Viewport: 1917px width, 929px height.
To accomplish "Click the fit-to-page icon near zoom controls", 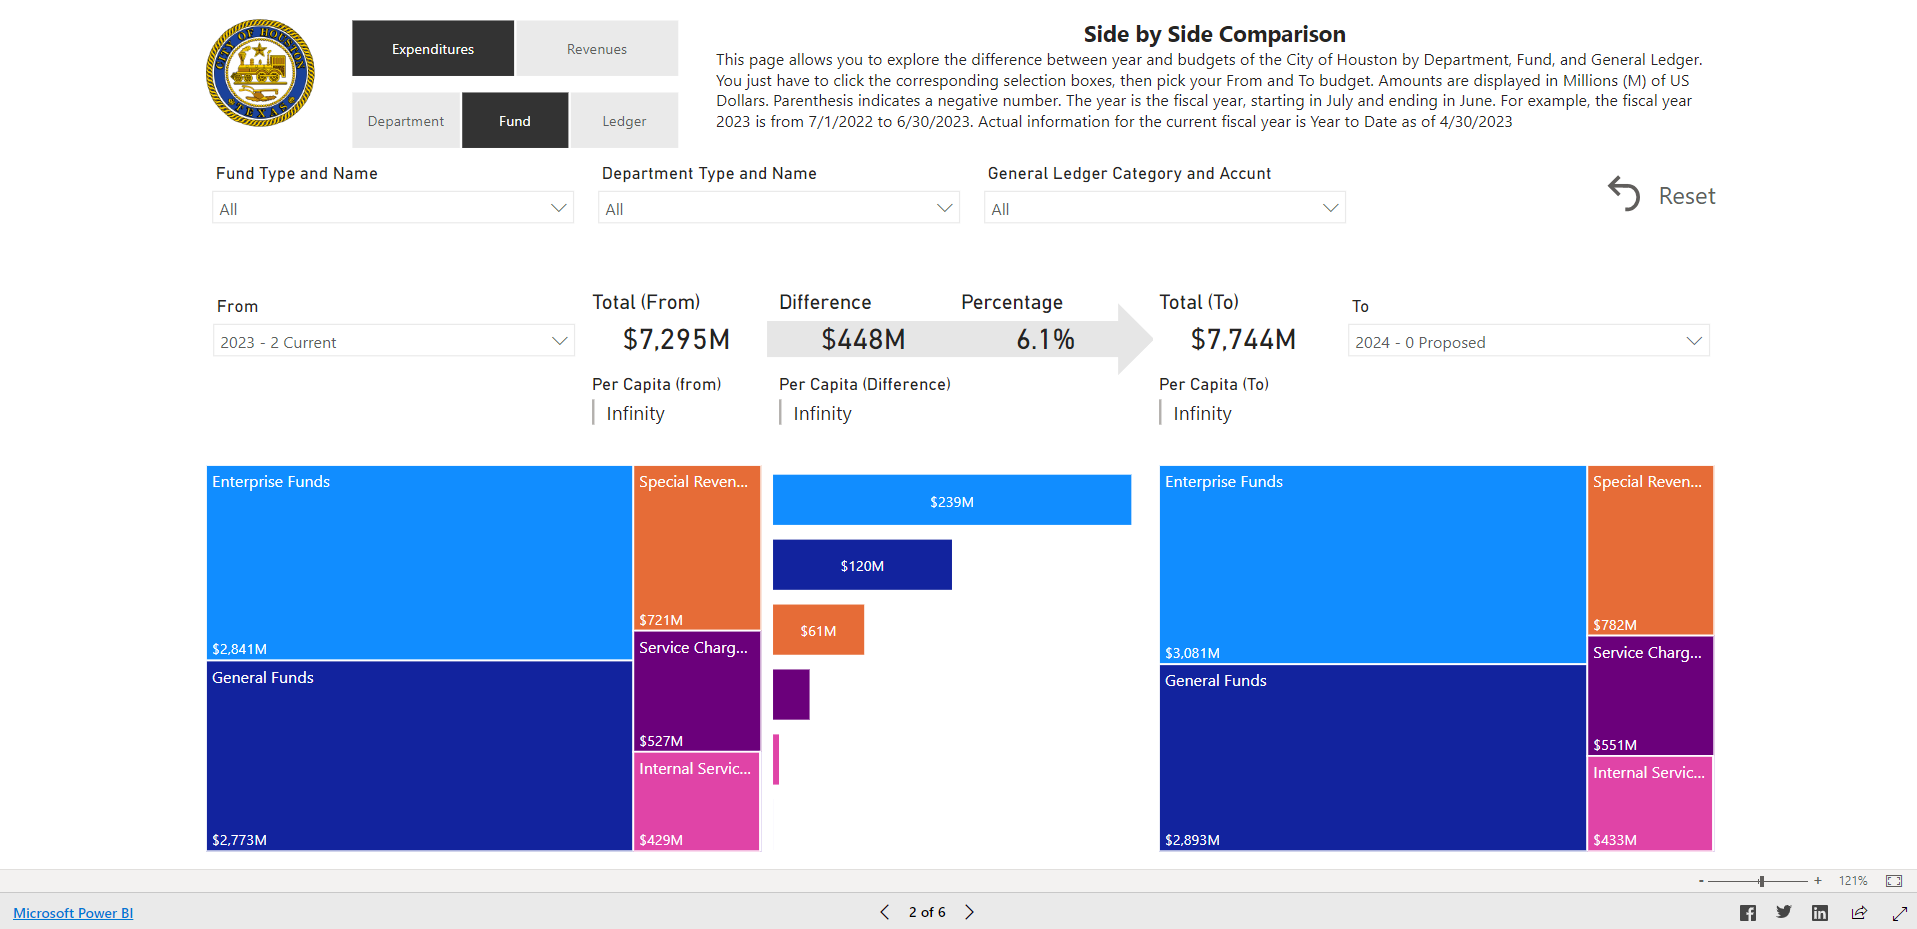I will (x=1893, y=881).
